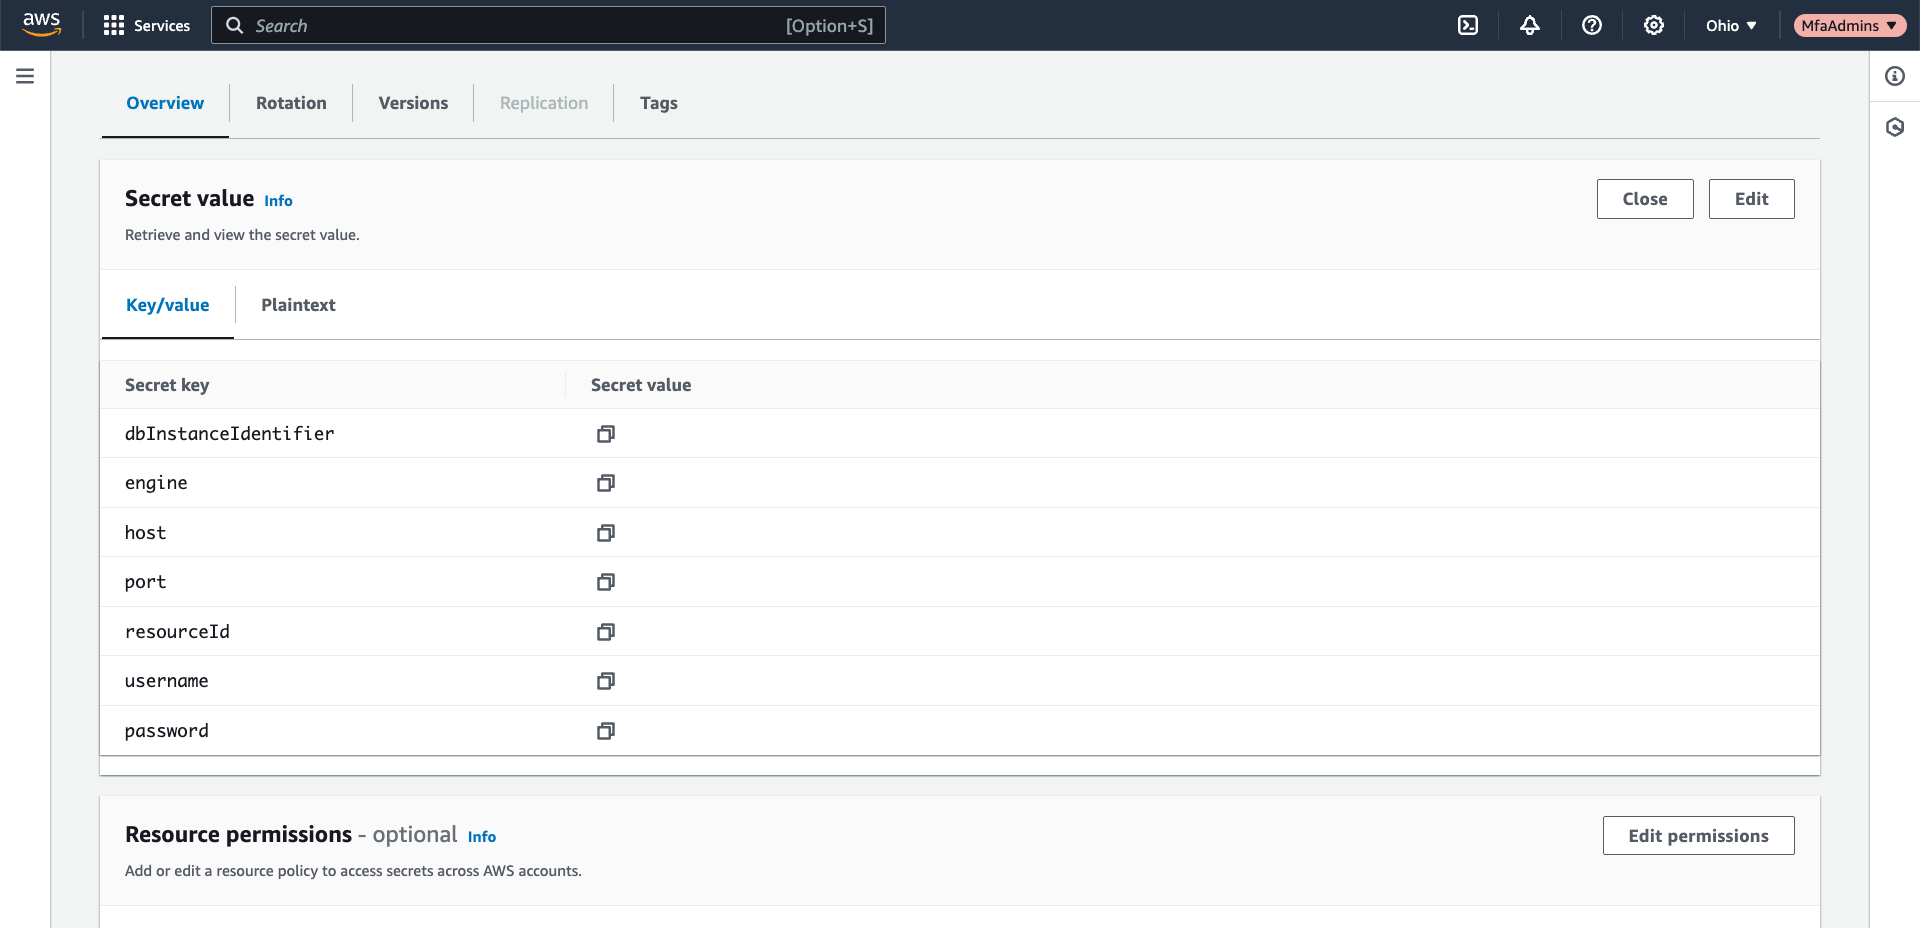This screenshot has width=1920, height=928.
Task: Select the resourceId key text
Action: [177, 632]
